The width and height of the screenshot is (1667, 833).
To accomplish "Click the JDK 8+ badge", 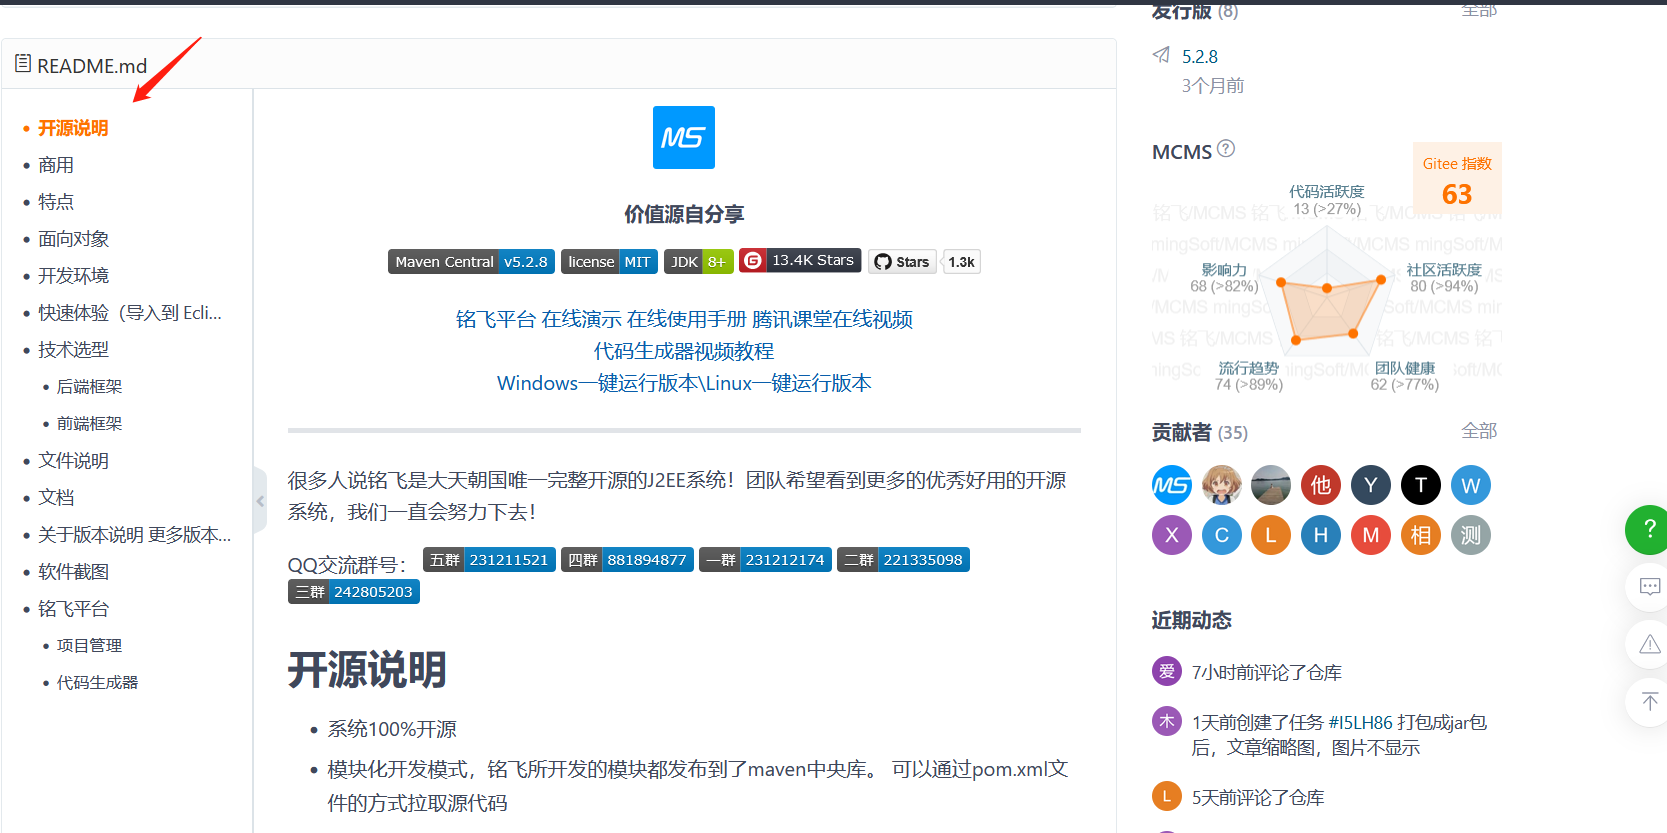I will pyautogui.click(x=699, y=262).
